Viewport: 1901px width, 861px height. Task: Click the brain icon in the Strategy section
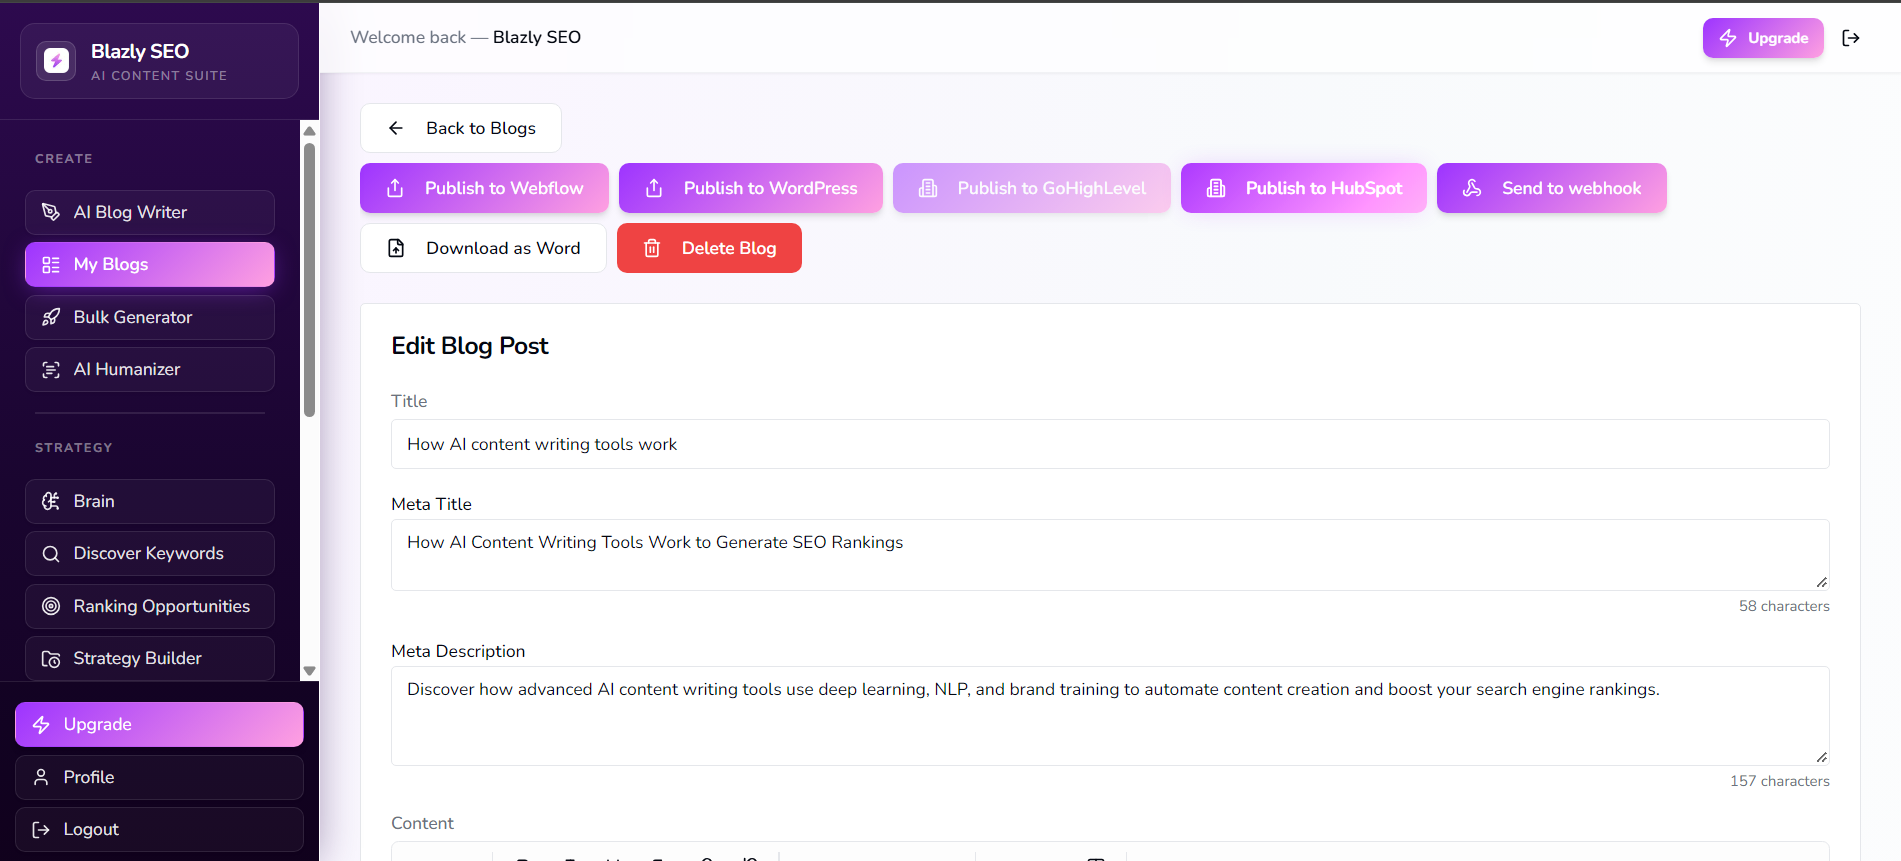pos(51,501)
